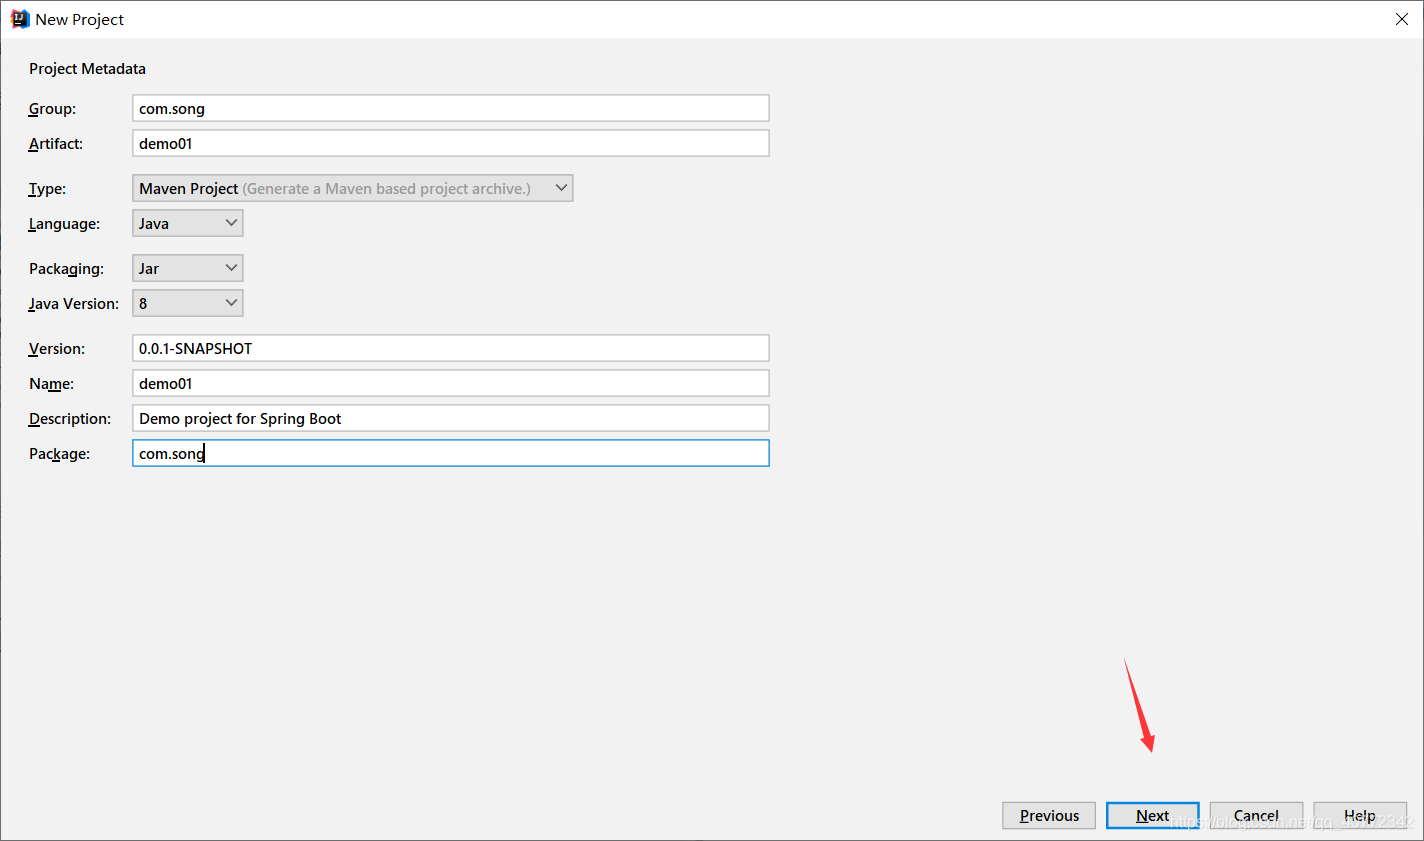Screen dimensions: 1424x841
Task: Open the Type dropdown showing Maven Project
Action: click(353, 188)
